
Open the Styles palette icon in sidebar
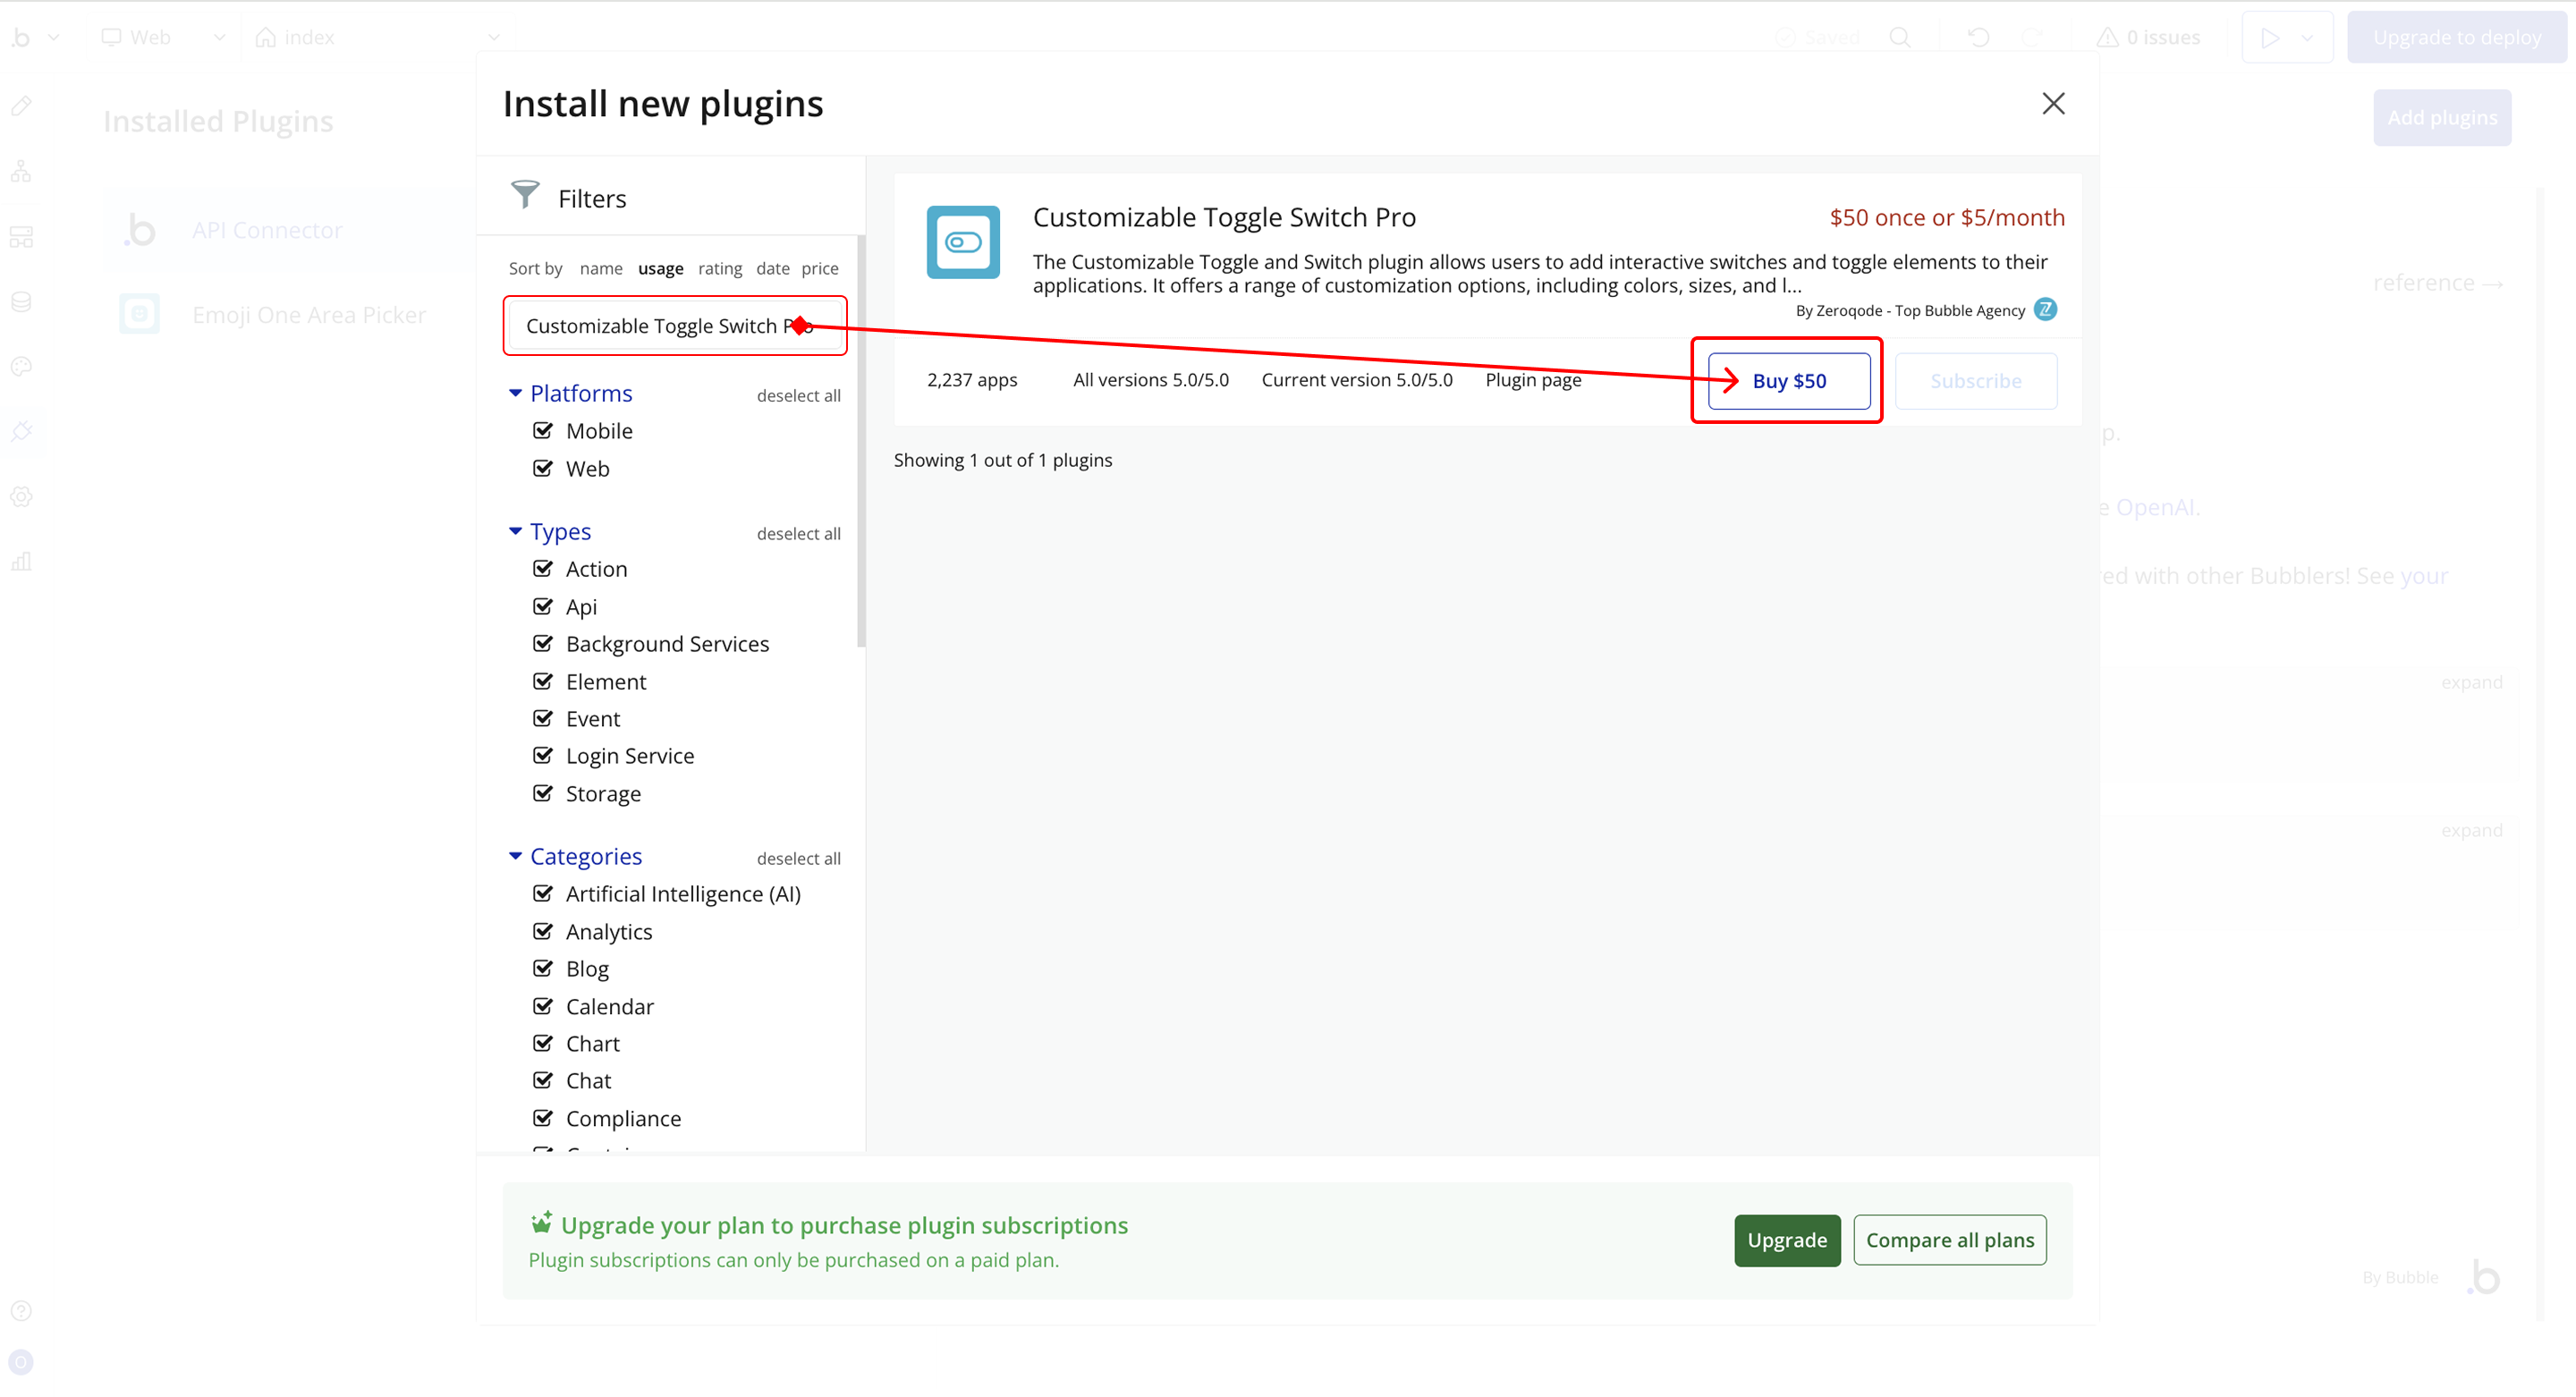click(x=21, y=367)
